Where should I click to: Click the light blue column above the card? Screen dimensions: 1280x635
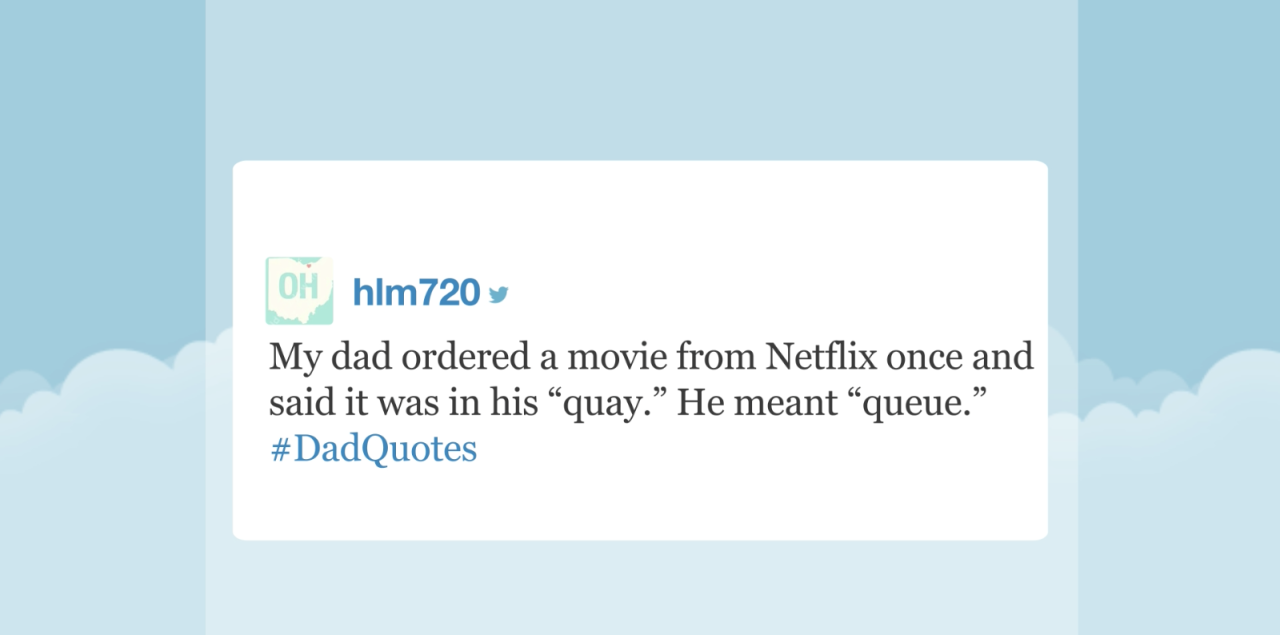[641, 80]
